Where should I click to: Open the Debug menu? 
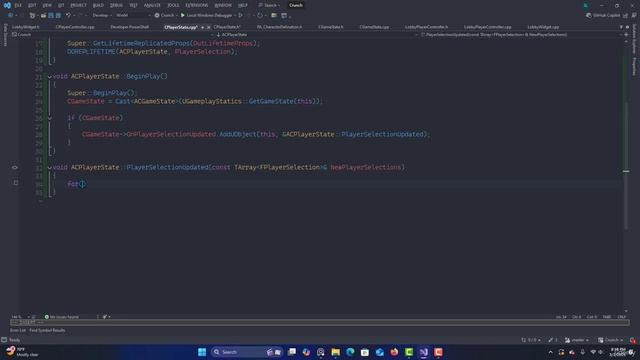tap(116, 5)
